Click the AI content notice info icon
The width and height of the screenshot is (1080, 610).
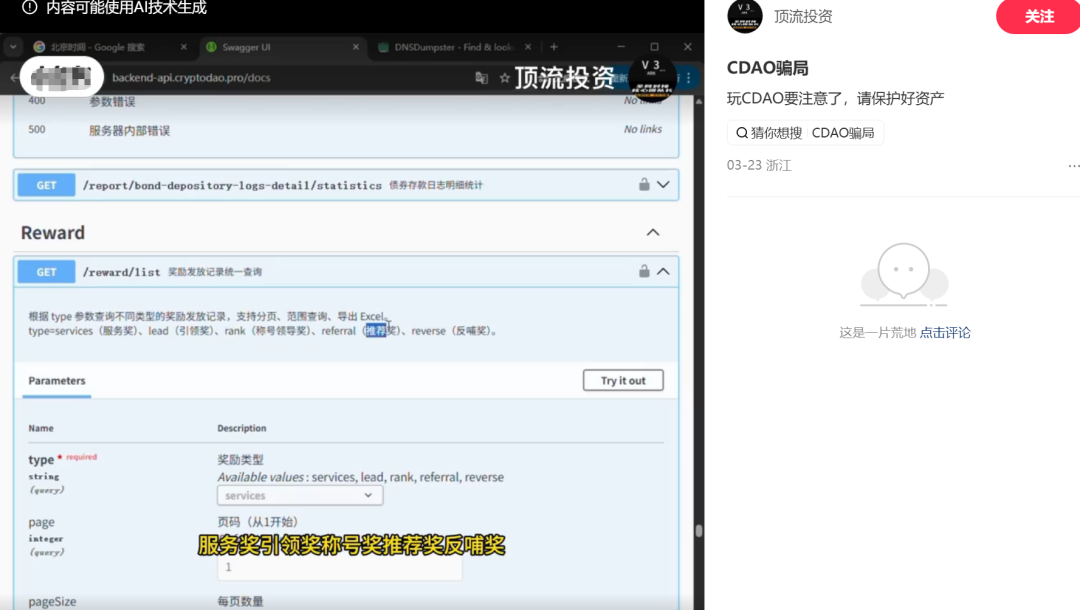(29, 8)
